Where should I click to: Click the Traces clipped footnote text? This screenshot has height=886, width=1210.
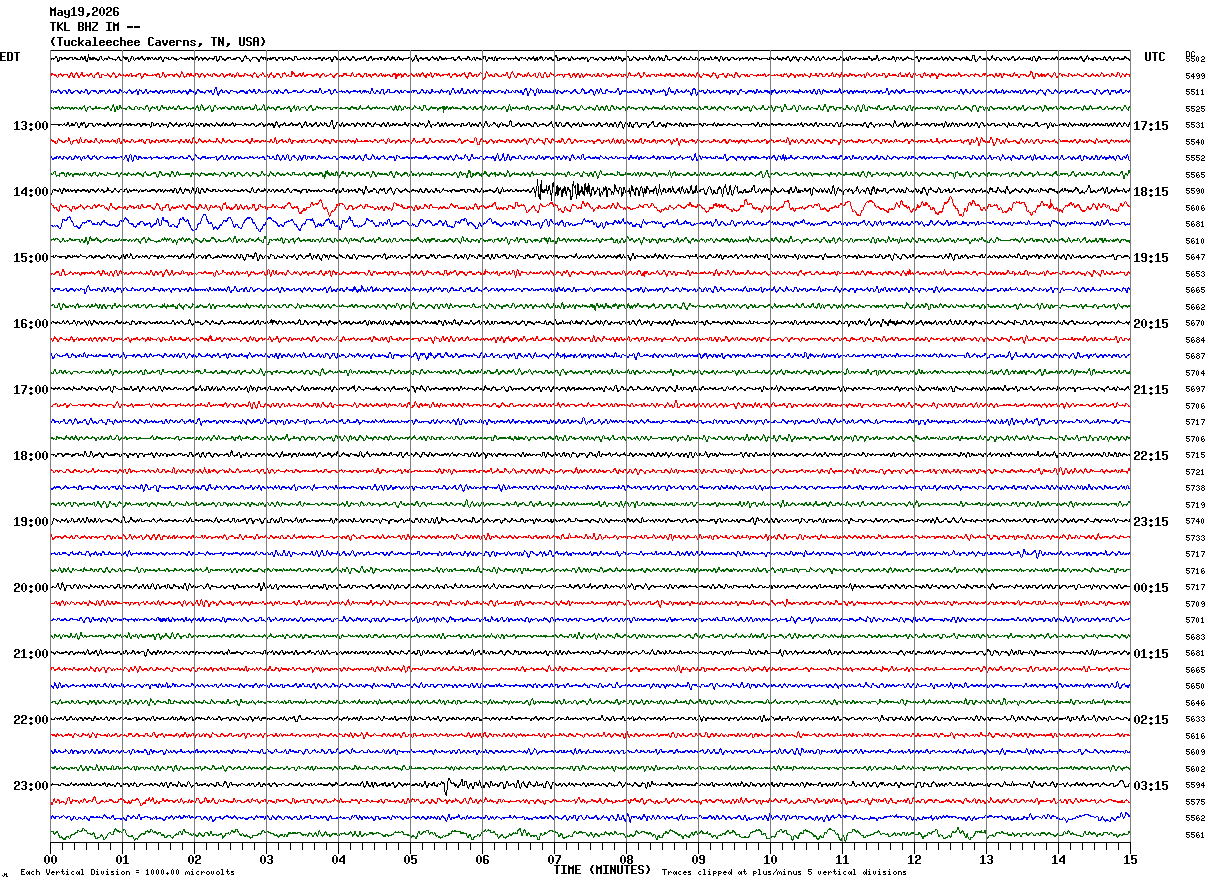[x=784, y=872]
